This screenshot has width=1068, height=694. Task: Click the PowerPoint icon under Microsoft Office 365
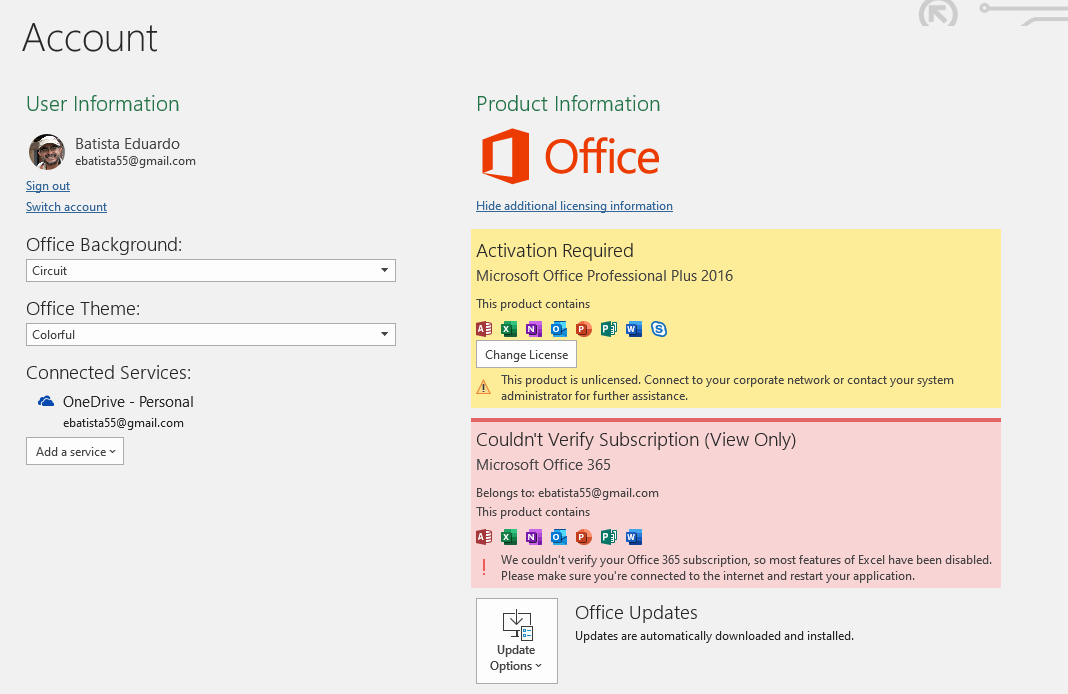pos(584,537)
